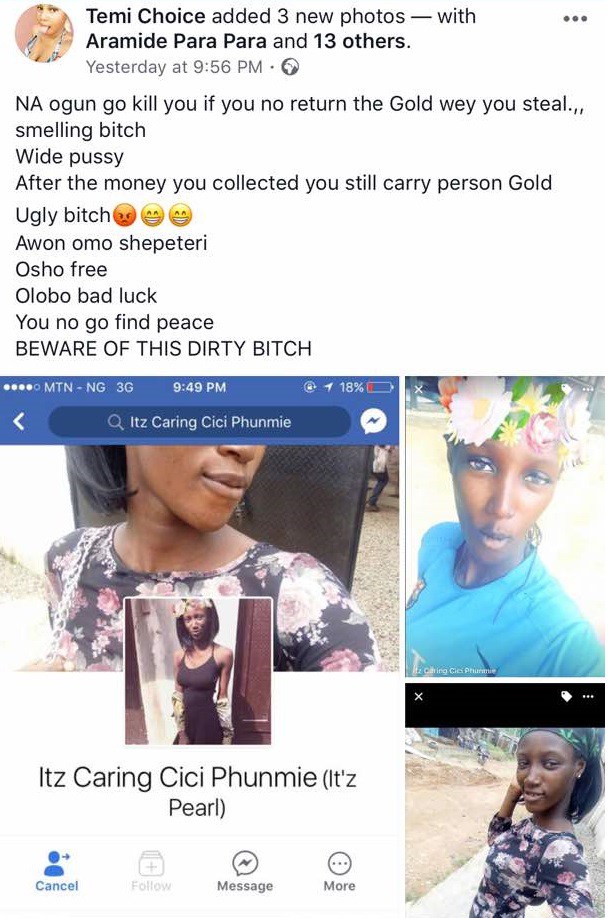Open Messenger icon in blue header
608x918 pixels.
point(373,421)
